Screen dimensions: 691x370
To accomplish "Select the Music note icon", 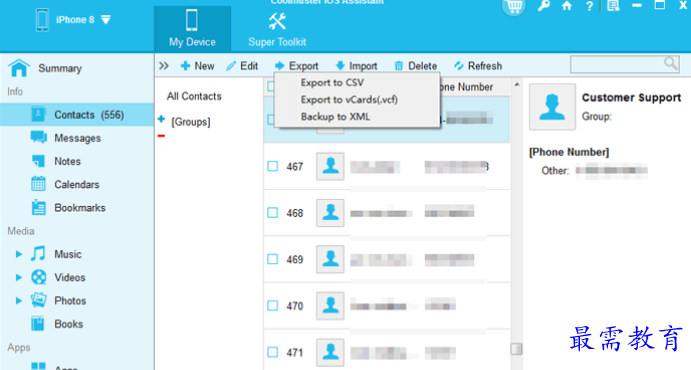I will click(38, 254).
